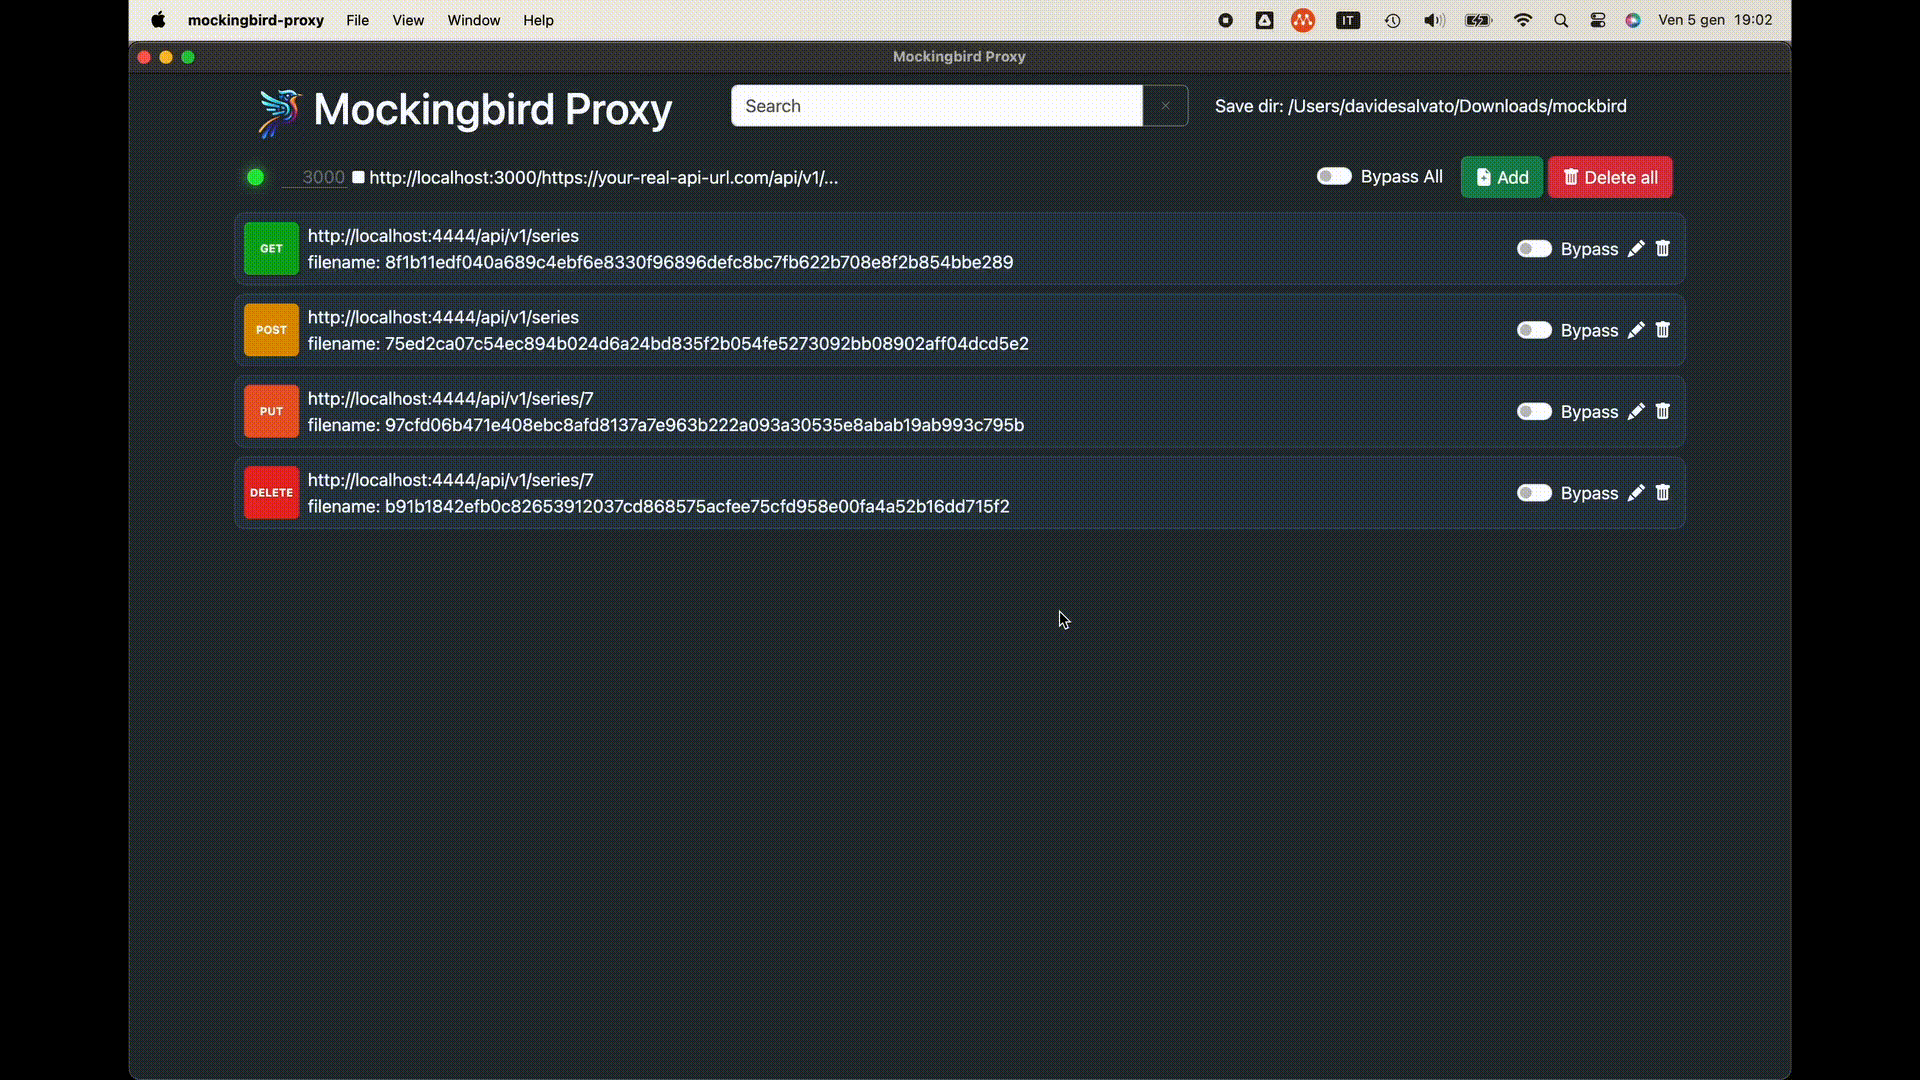Click the 3000 port number field
This screenshot has height=1080, width=1920.
tap(314, 177)
